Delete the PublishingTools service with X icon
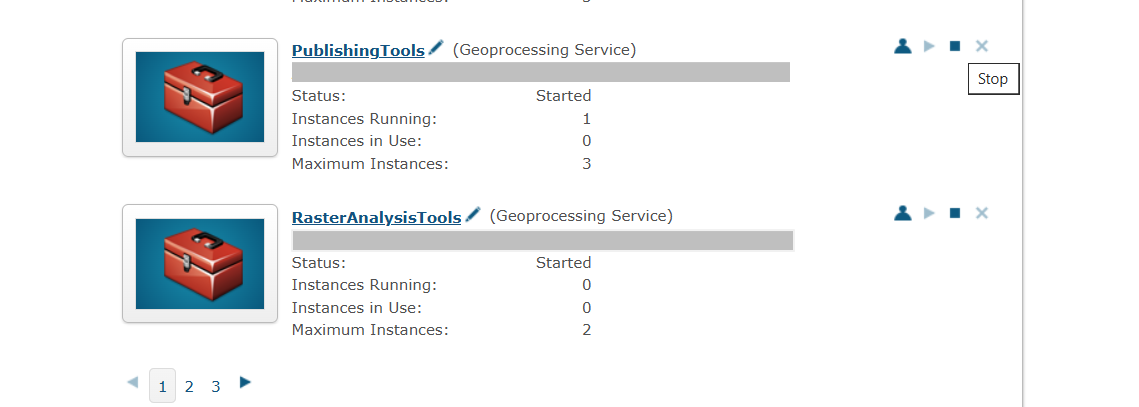The image size is (1139, 407). pos(981,47)
